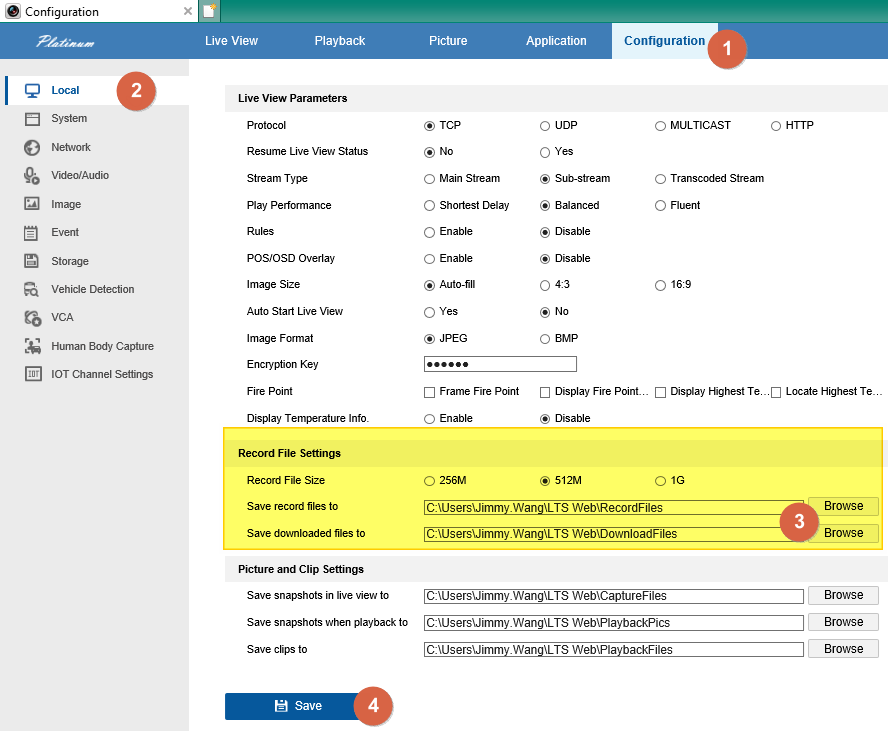Open Event calendar icon in sidebar

[32, 232]
